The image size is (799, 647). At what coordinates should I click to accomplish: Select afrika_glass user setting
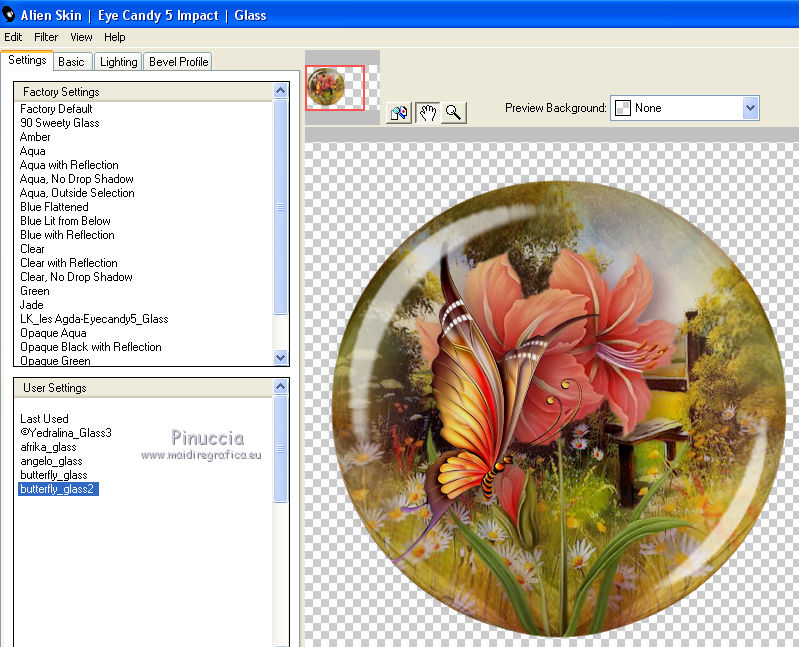tap(48, 447)
